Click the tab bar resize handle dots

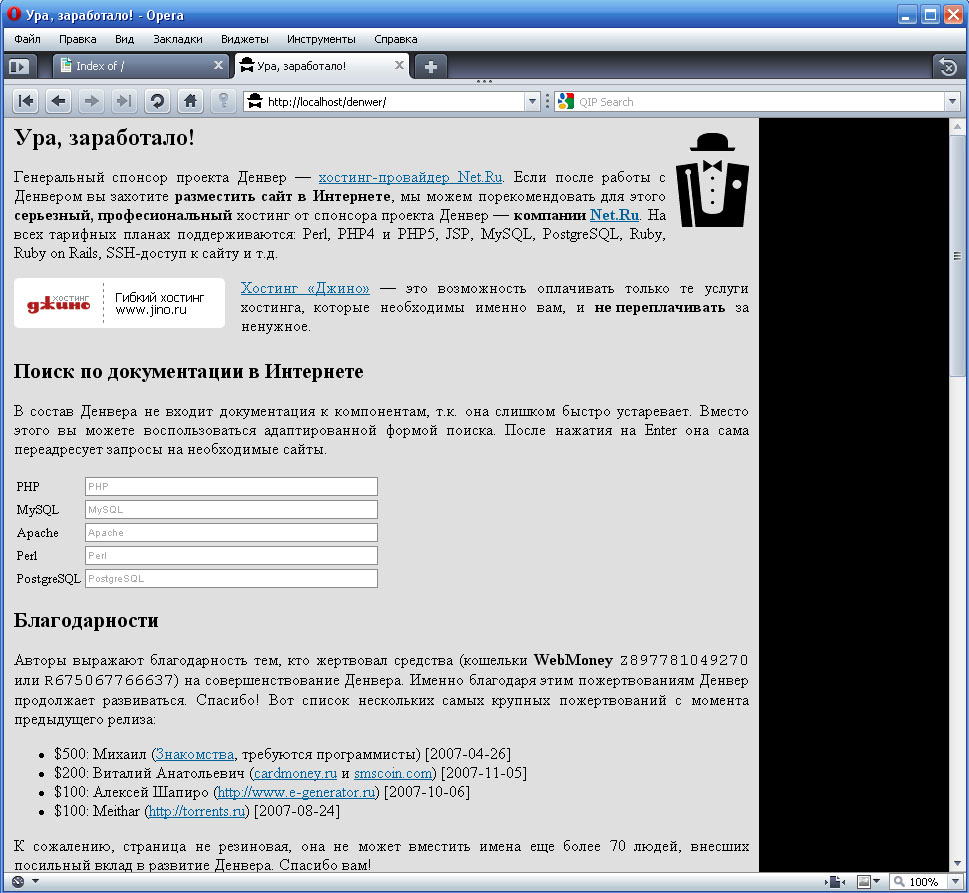click(x=484, y=81)
